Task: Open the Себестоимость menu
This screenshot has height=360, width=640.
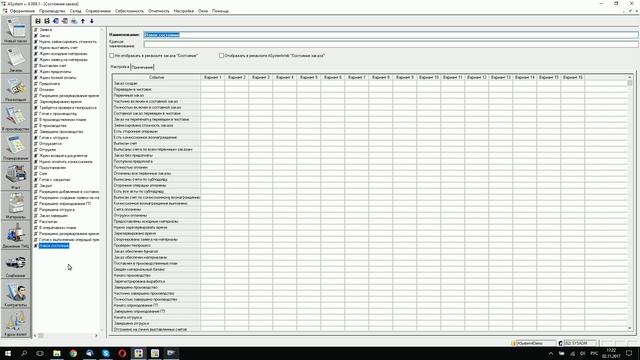Action: click(x=129, y=11)
